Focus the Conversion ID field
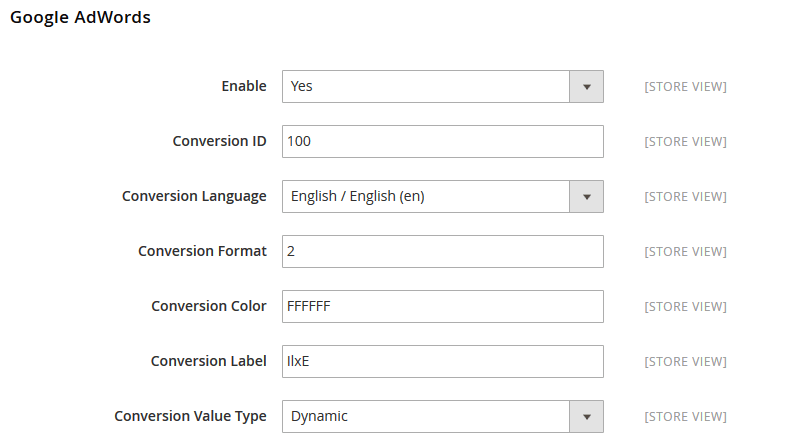Screen dimensions: 800x434 442,141
